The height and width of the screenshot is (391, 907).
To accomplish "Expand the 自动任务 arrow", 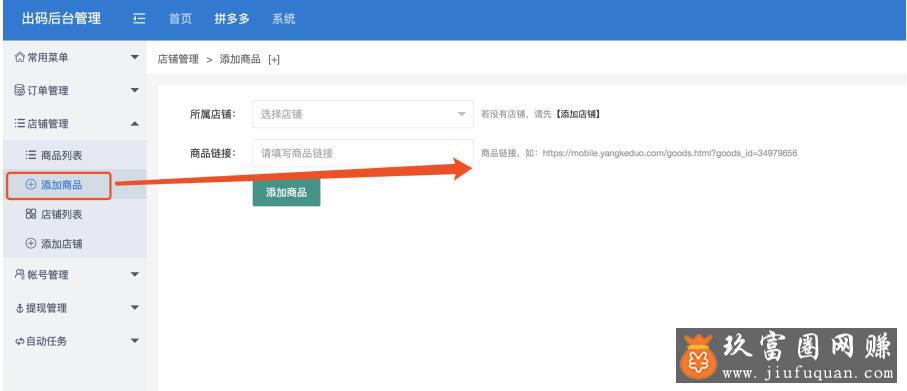I will (135, 341).
